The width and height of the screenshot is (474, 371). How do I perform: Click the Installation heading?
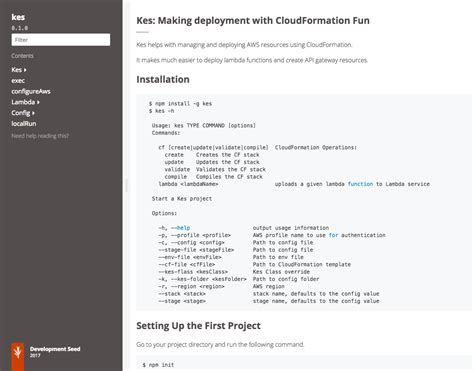(163, 79)
